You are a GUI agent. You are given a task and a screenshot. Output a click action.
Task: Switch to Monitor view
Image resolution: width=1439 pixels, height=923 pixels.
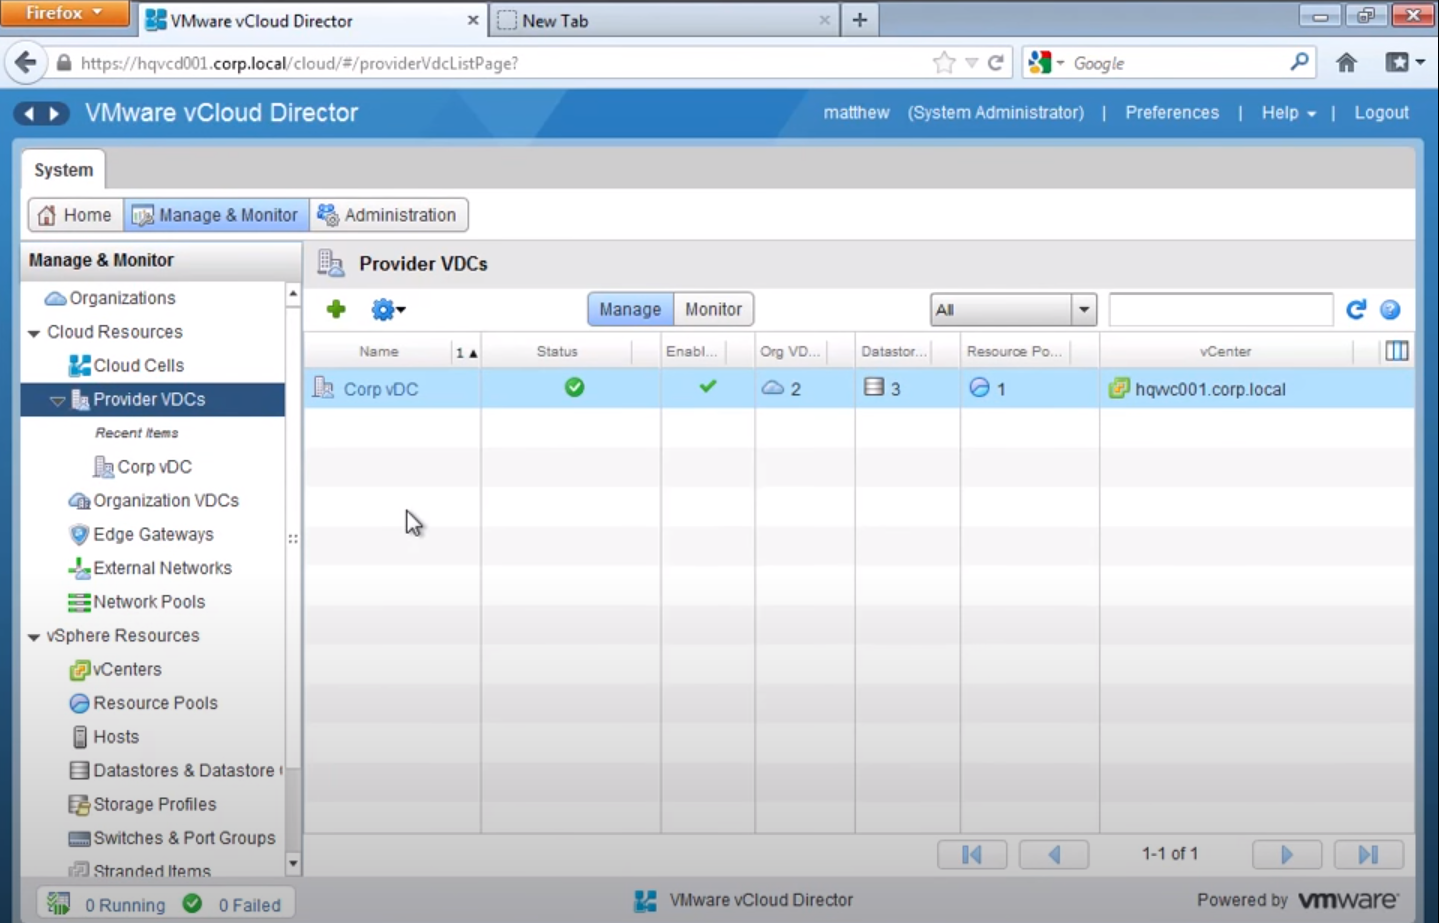pos(713,309)
